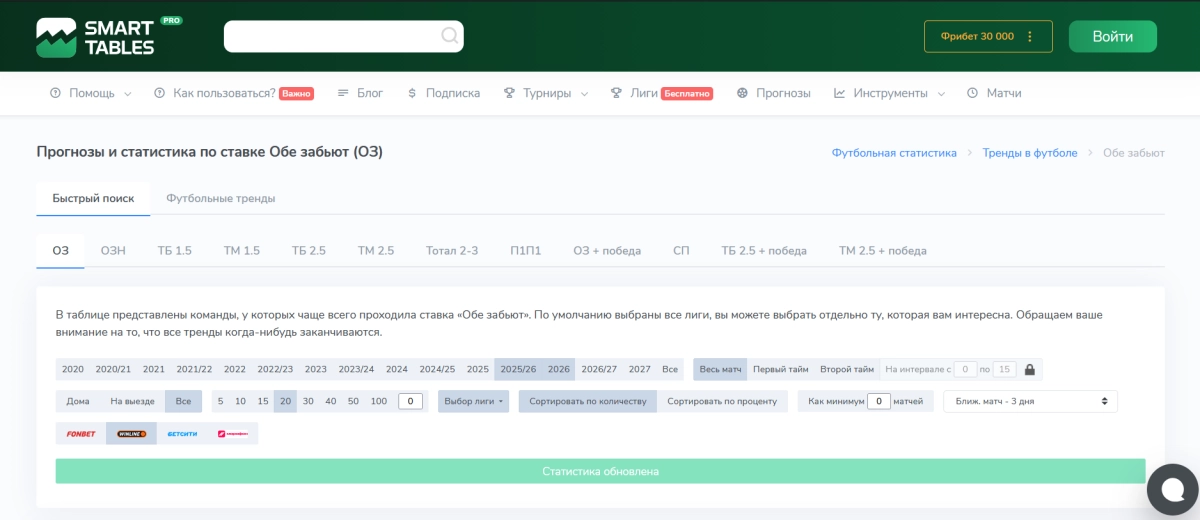1200x520 pixels.
Task: Click the site search input field
Action: coord(344,36)
